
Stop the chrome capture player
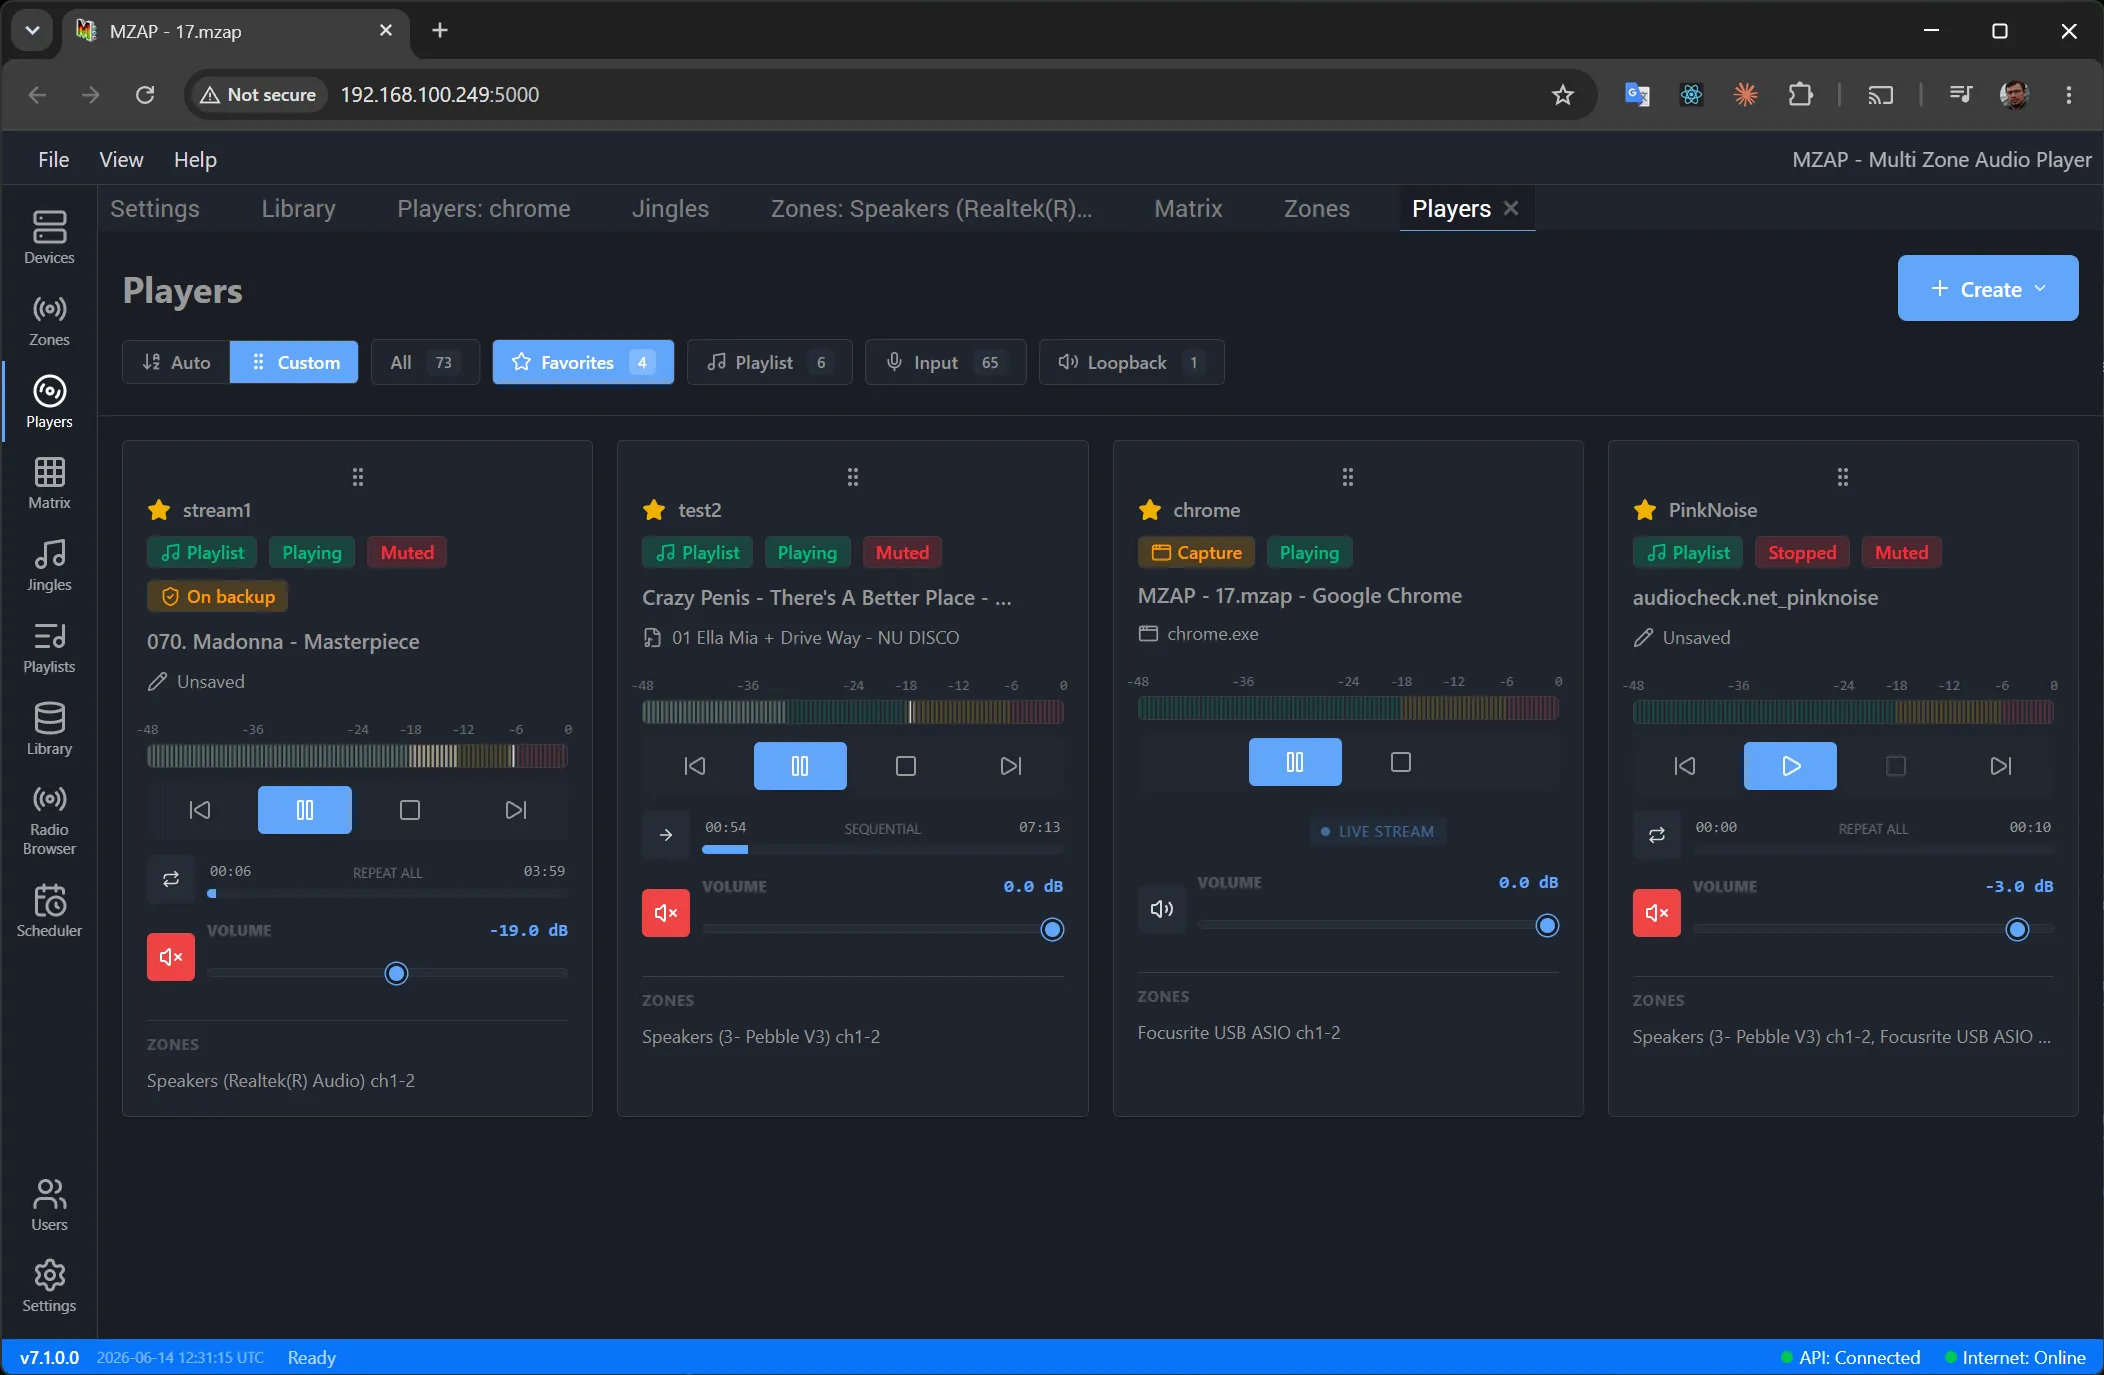pyautogui.click(x=1401, y=762)
